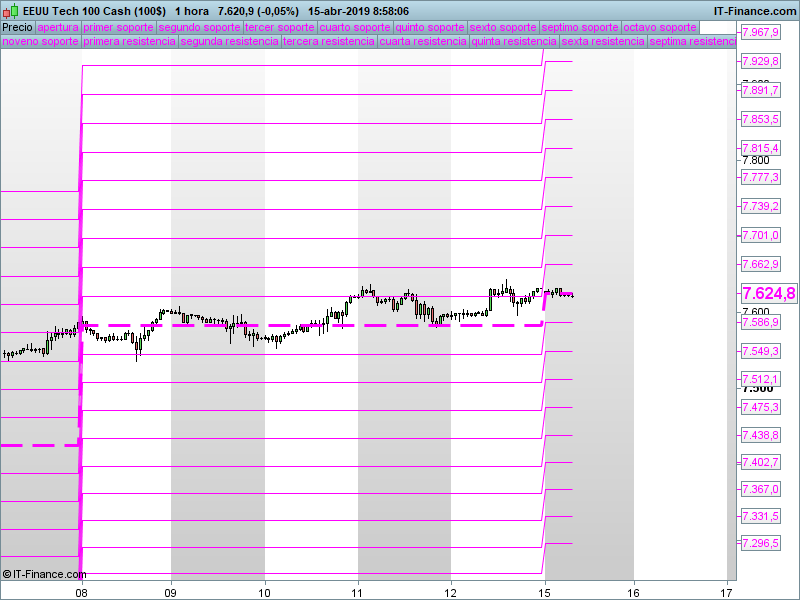Viewport: 800px width, 600px height.
Task: Choose the cuarto soporte label
Action: (355, 28)
